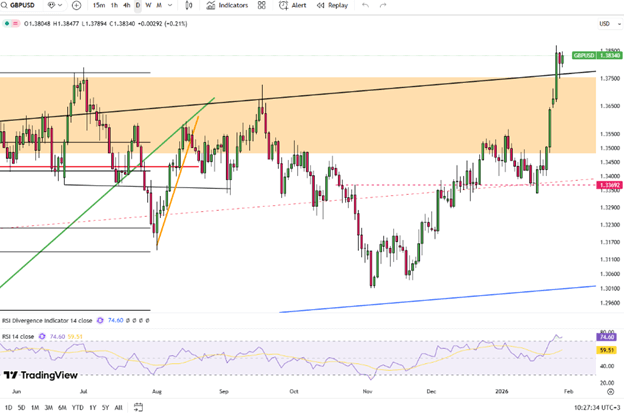The height and width of the screenshot is (414, 624).
Task: Open the GBPUSD symbol search
Action: [30, 6]
